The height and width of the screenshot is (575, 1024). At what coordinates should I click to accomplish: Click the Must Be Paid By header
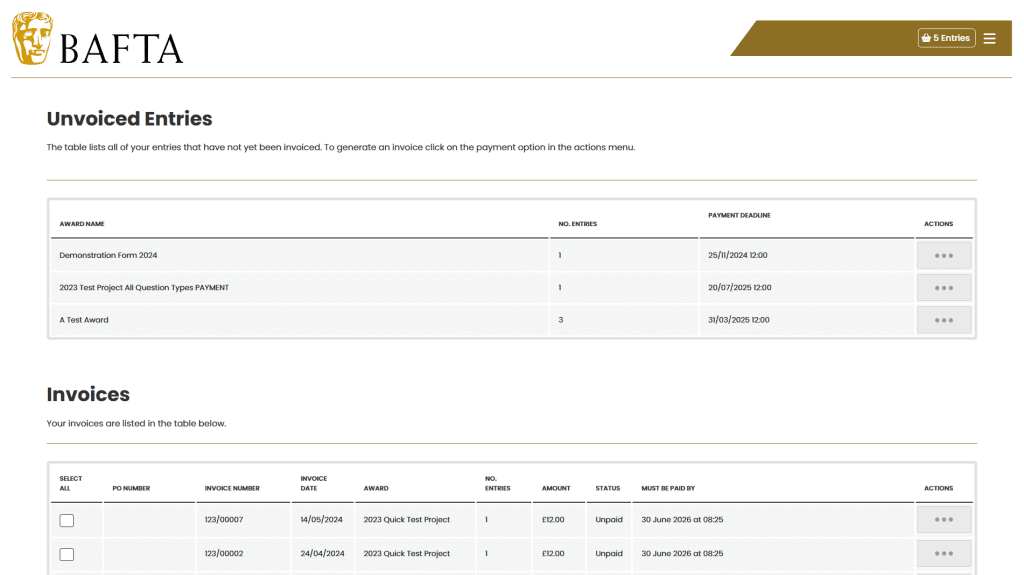point(668,488)
